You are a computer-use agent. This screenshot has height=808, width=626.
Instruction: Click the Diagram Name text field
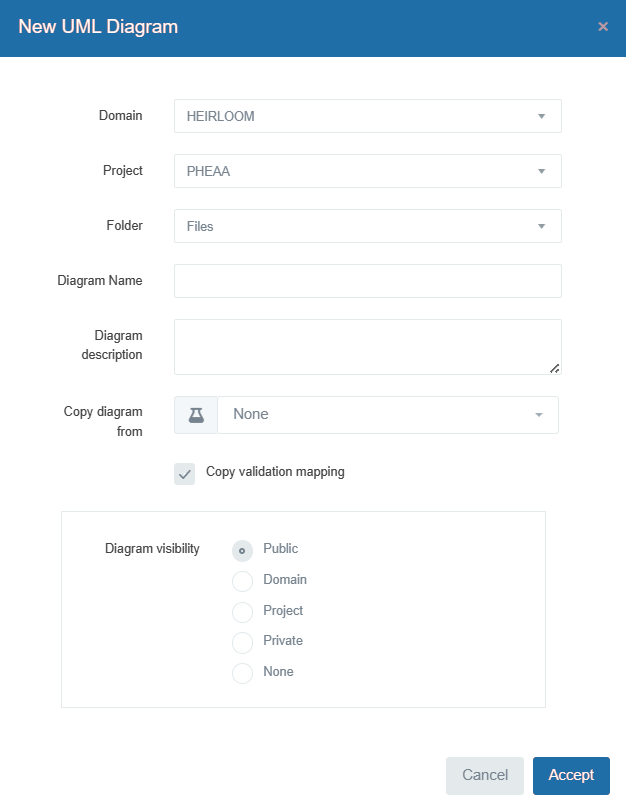(x=367, y=281)
